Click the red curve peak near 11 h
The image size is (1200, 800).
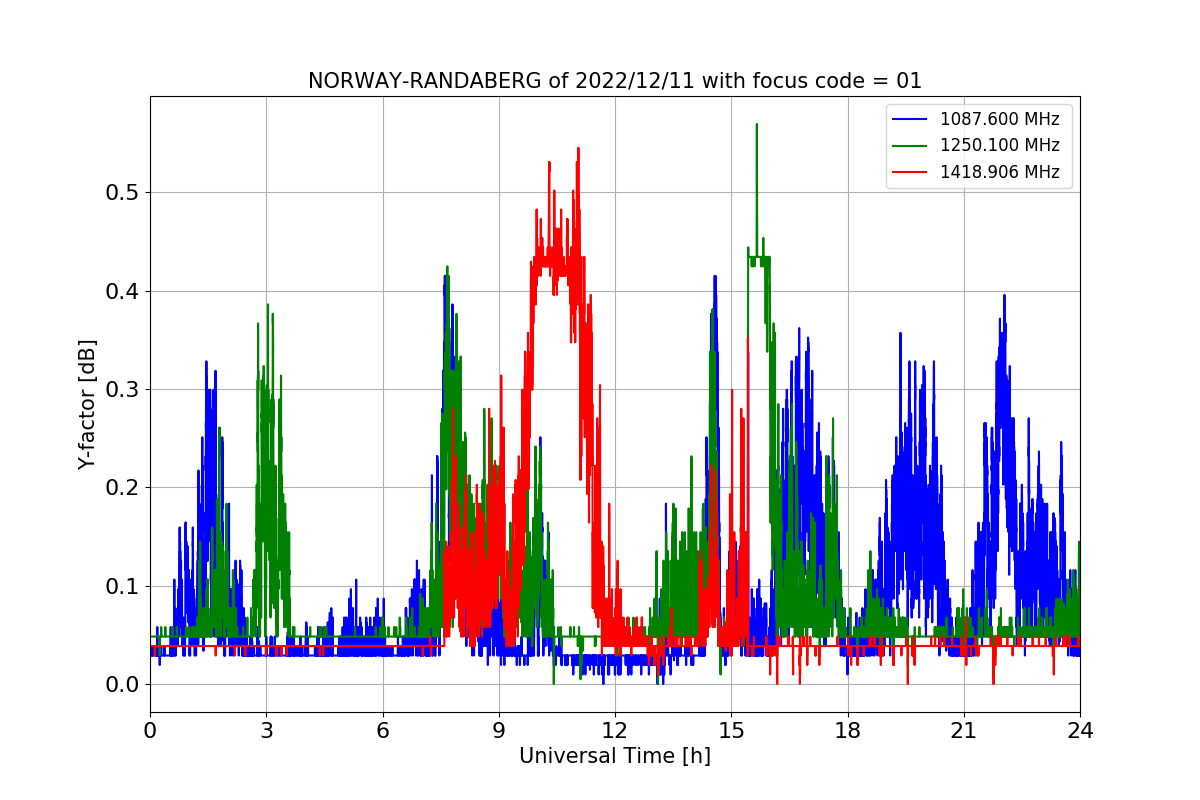tap(578, 150)
